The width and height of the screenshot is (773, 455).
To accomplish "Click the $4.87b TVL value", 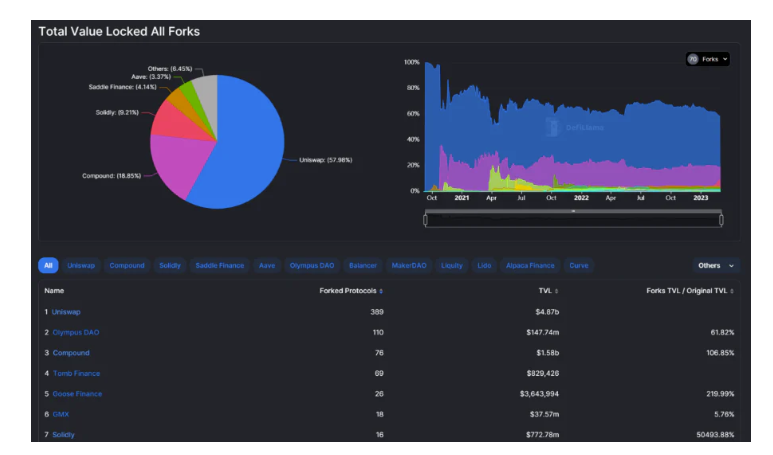I will [547, 312].
